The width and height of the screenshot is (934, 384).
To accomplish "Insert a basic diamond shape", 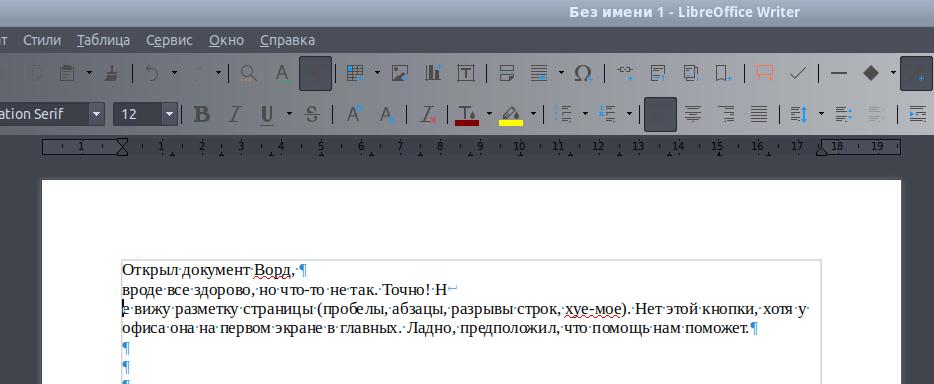I will 871,73.
